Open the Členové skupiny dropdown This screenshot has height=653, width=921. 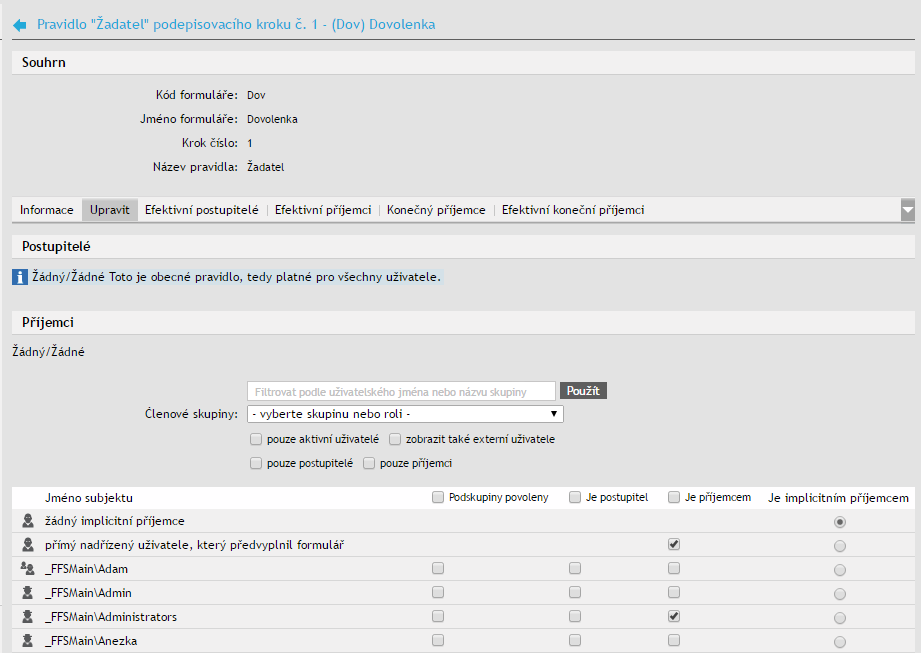(405, 414)
